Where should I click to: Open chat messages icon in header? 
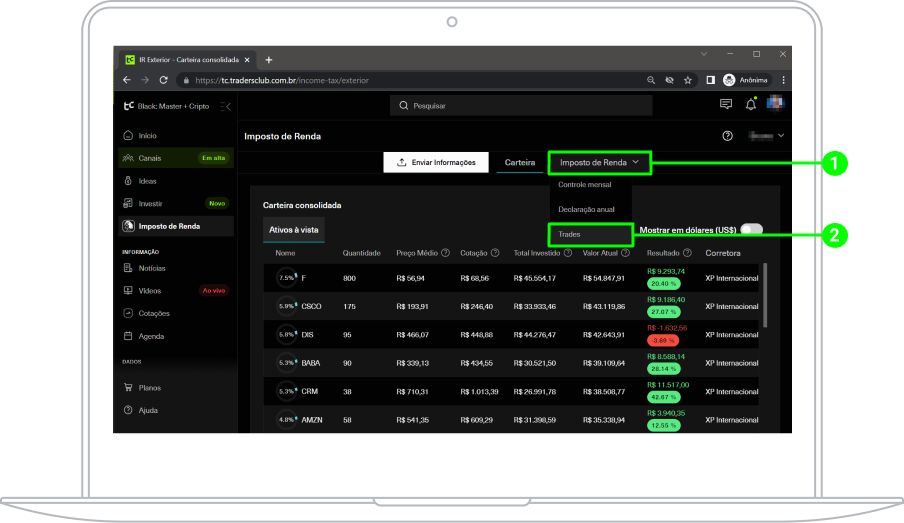pos(726,104)
